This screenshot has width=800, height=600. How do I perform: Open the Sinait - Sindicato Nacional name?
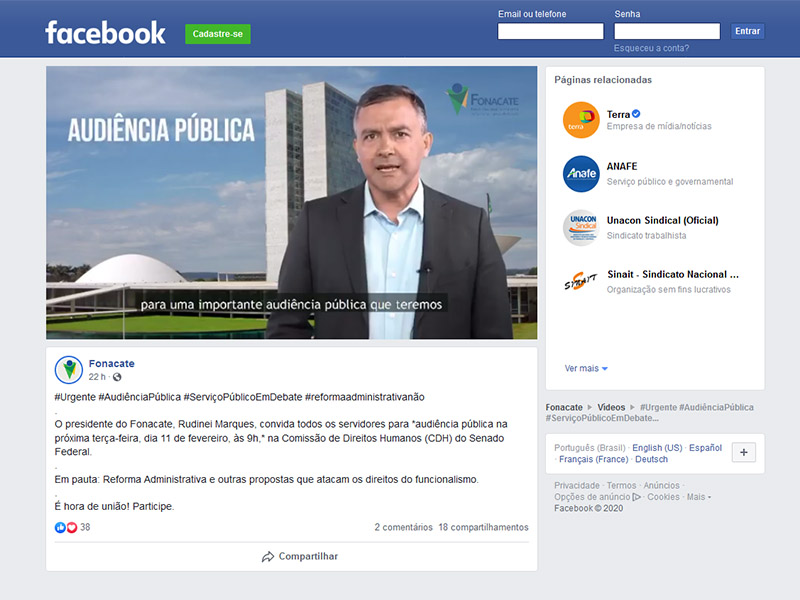click(x=673, y=274)
